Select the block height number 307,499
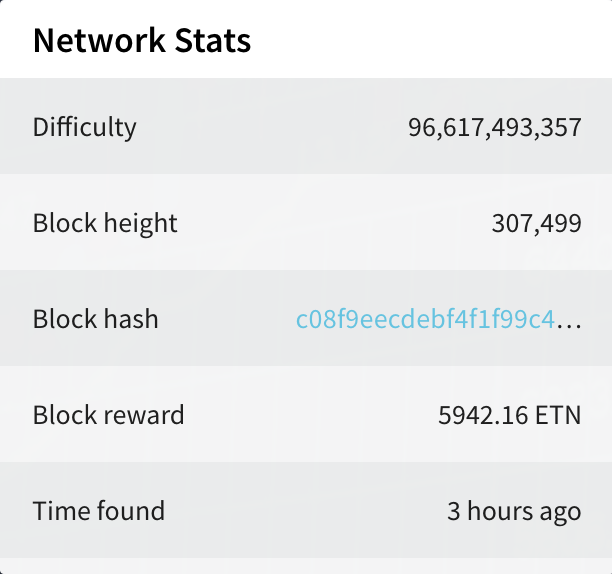This screenshot has width=612, height=574. (x=537, y=224)
